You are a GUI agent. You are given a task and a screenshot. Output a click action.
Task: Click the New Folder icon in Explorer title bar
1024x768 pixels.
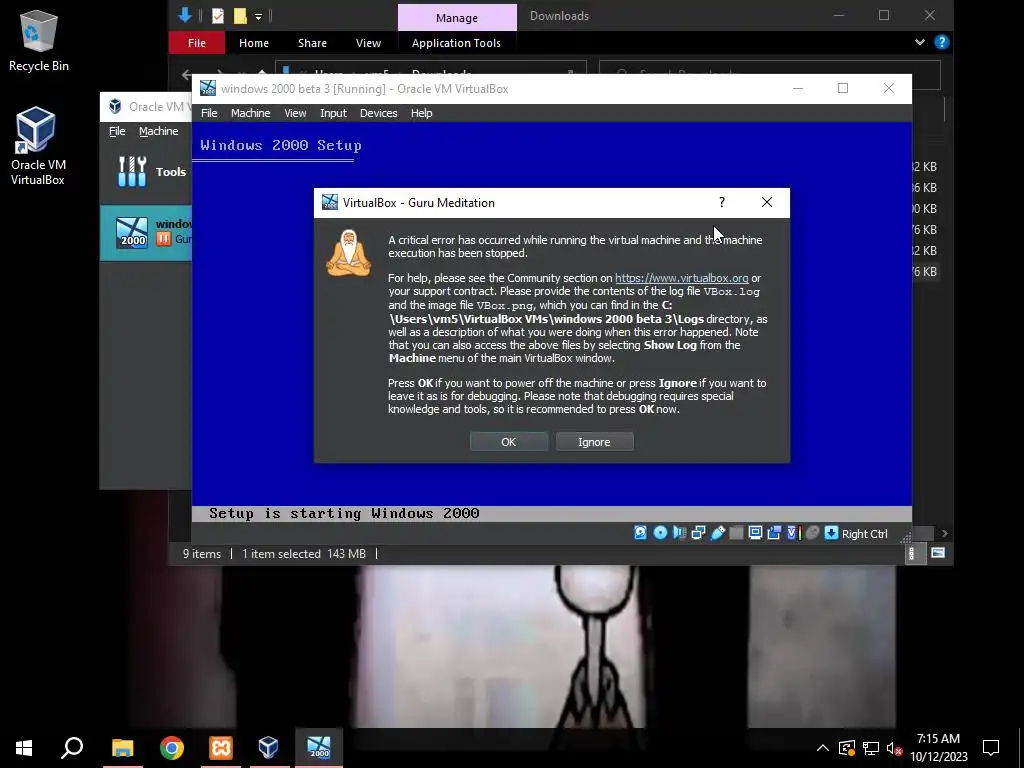tap(240, 16)
